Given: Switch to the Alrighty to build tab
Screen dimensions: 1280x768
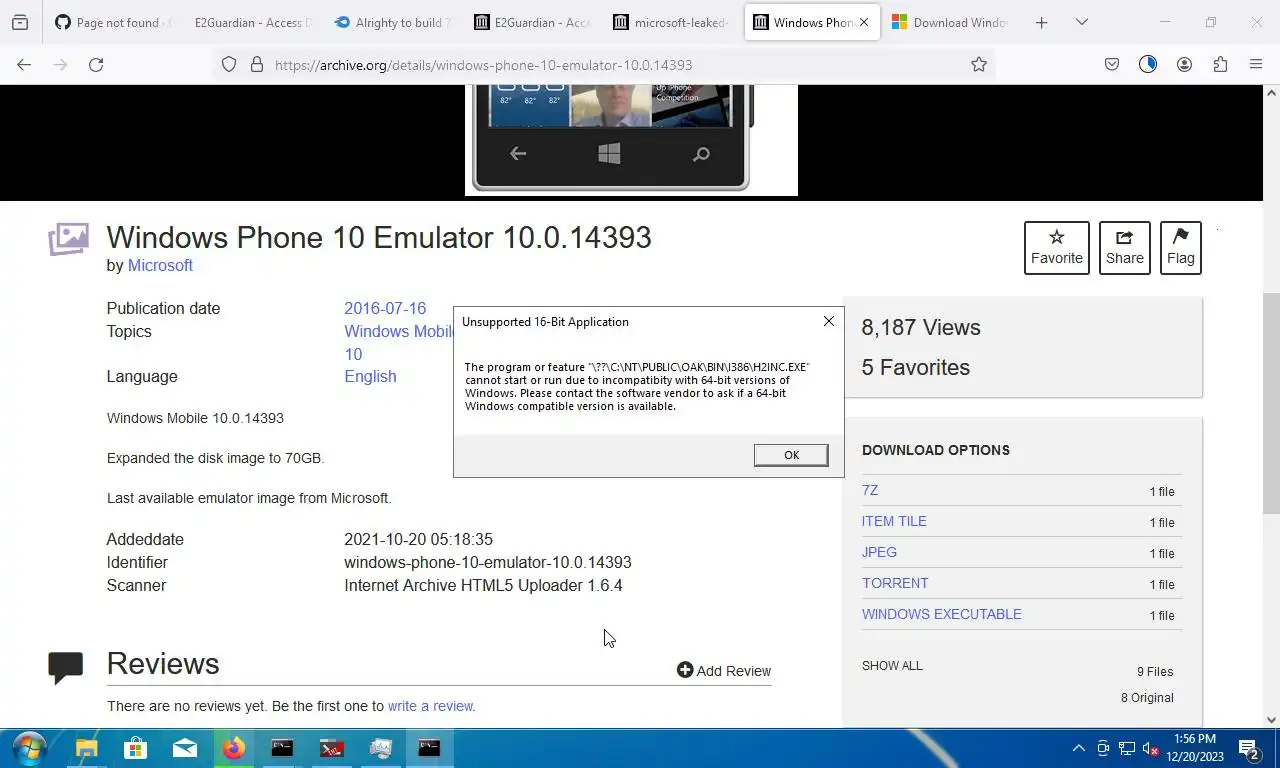Looking at the screenshot, I should click(392, 22).
